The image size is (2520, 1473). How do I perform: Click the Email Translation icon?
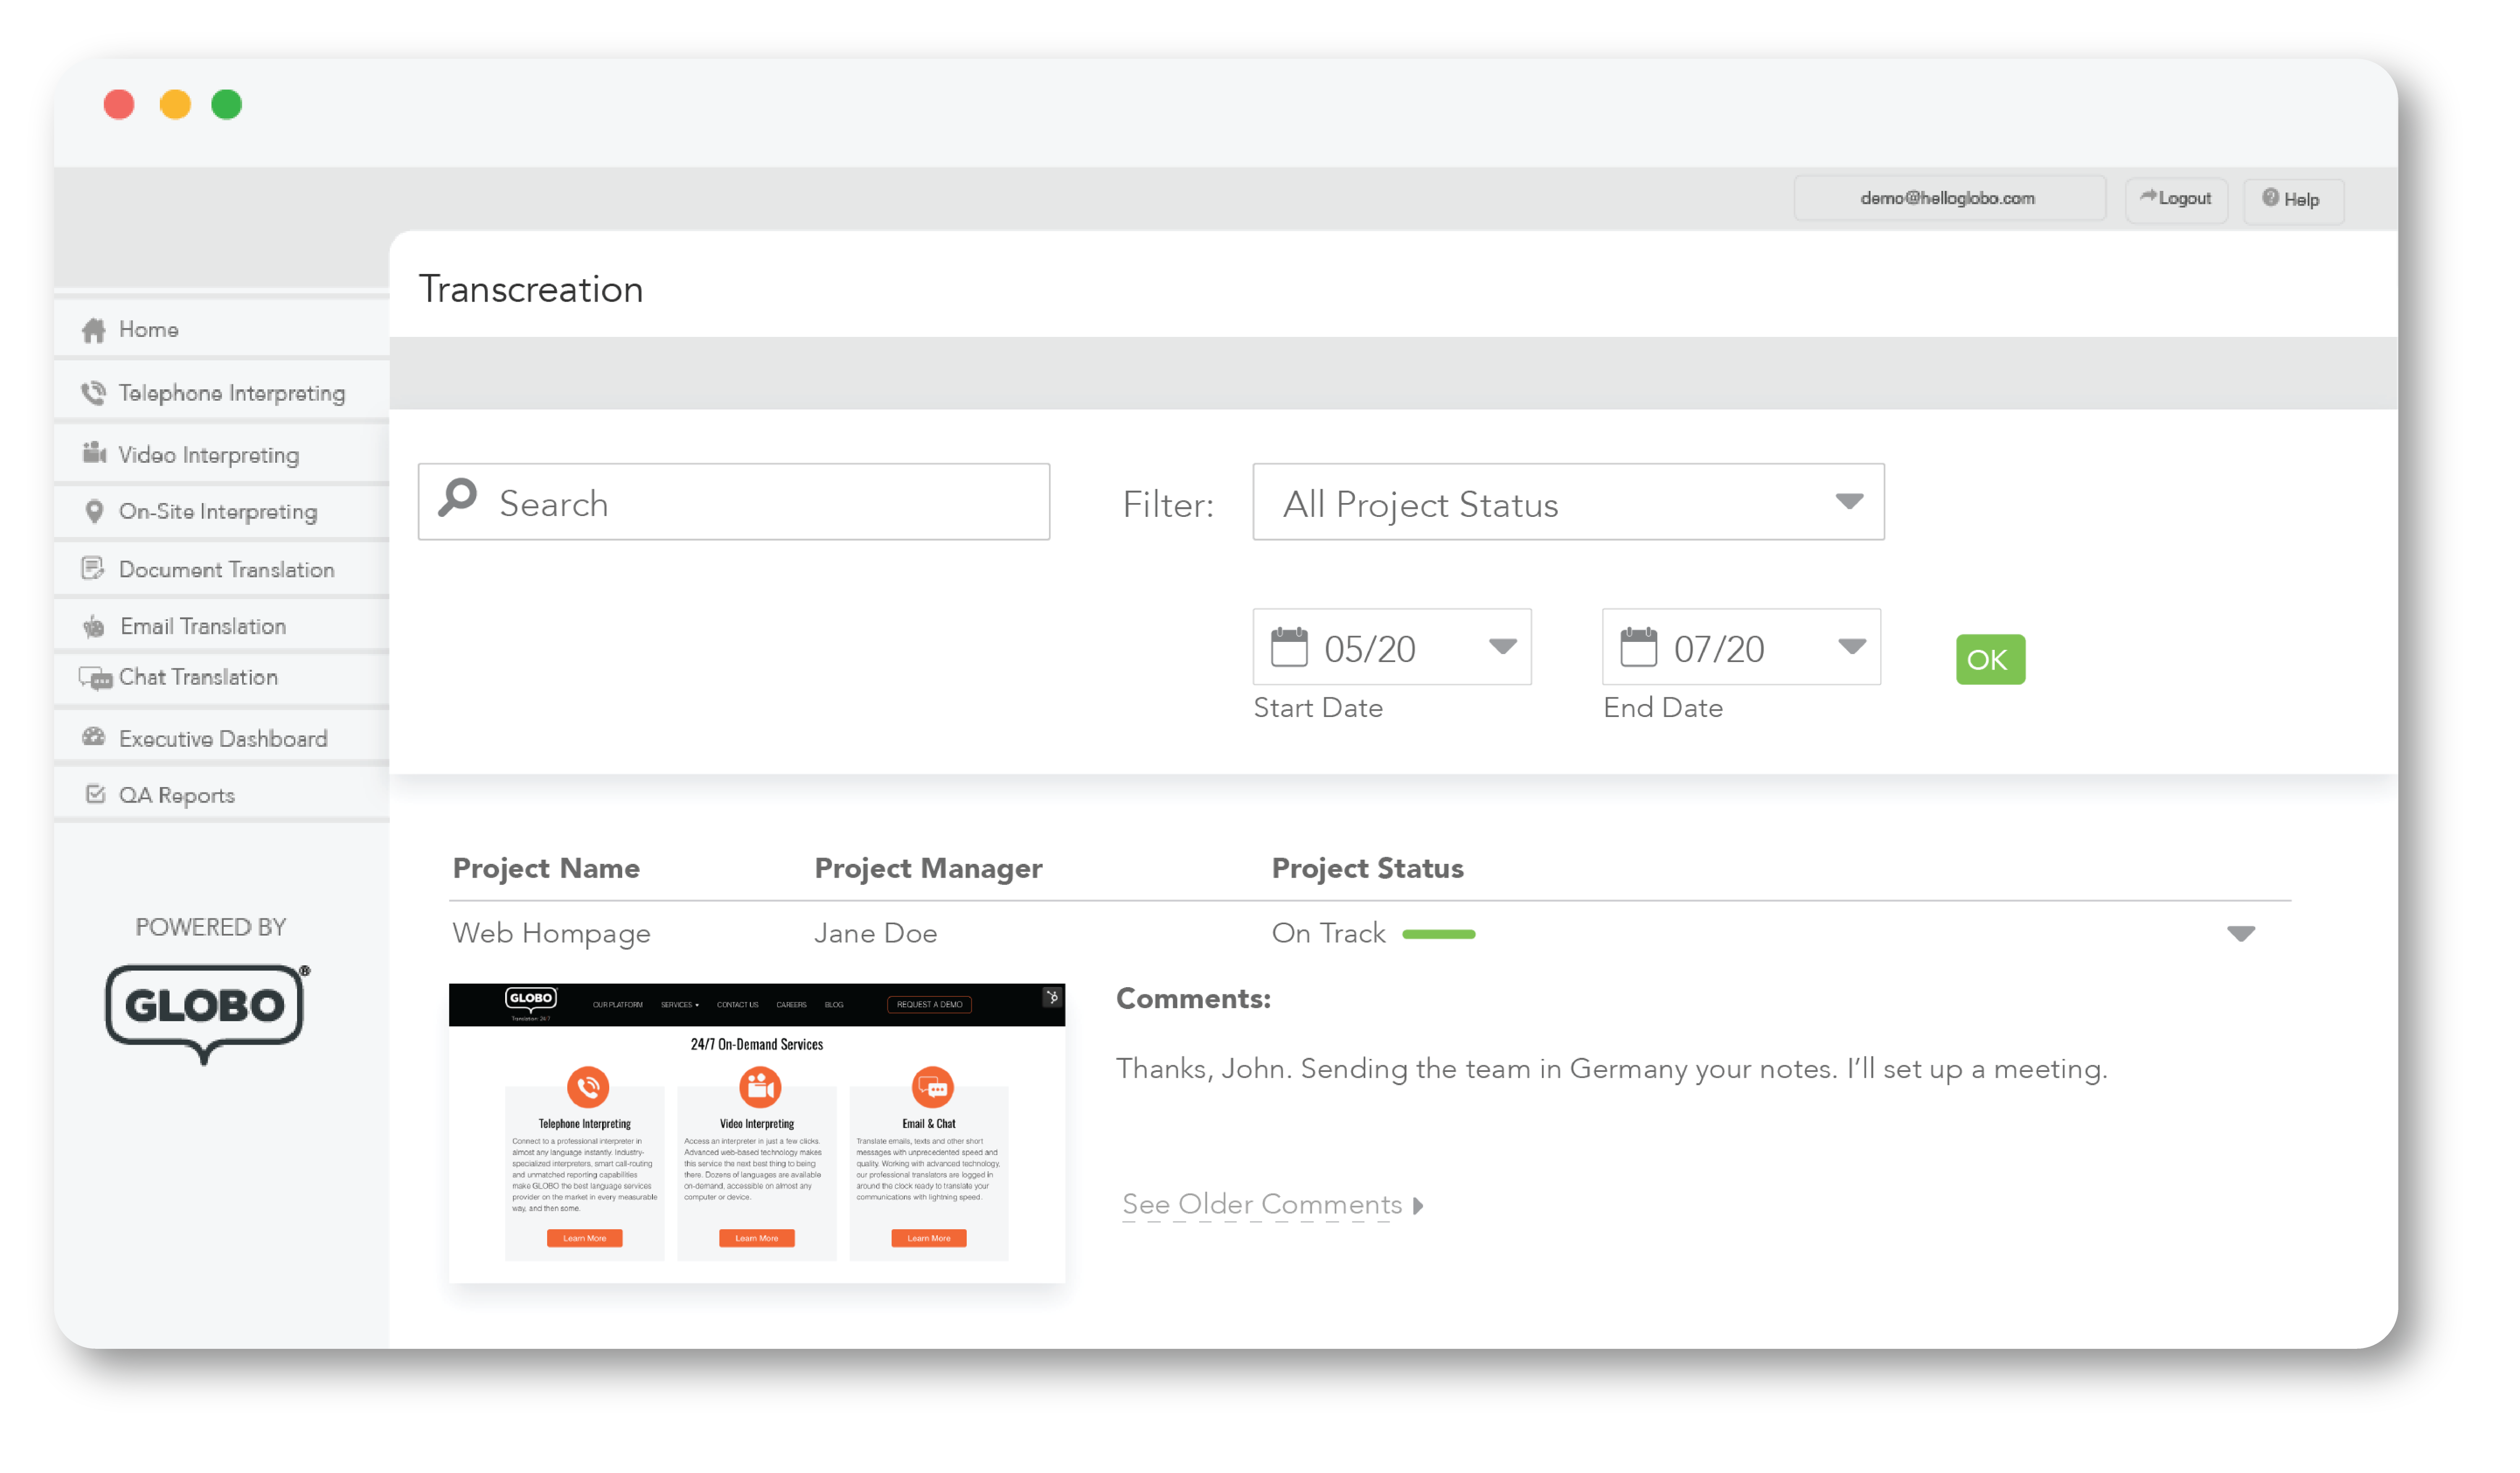pos(94,626)
